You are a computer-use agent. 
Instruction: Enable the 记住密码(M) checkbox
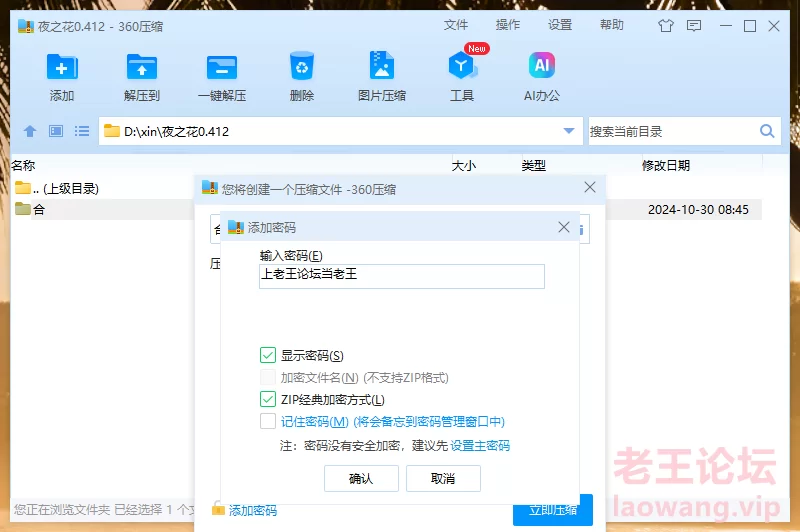268,421
